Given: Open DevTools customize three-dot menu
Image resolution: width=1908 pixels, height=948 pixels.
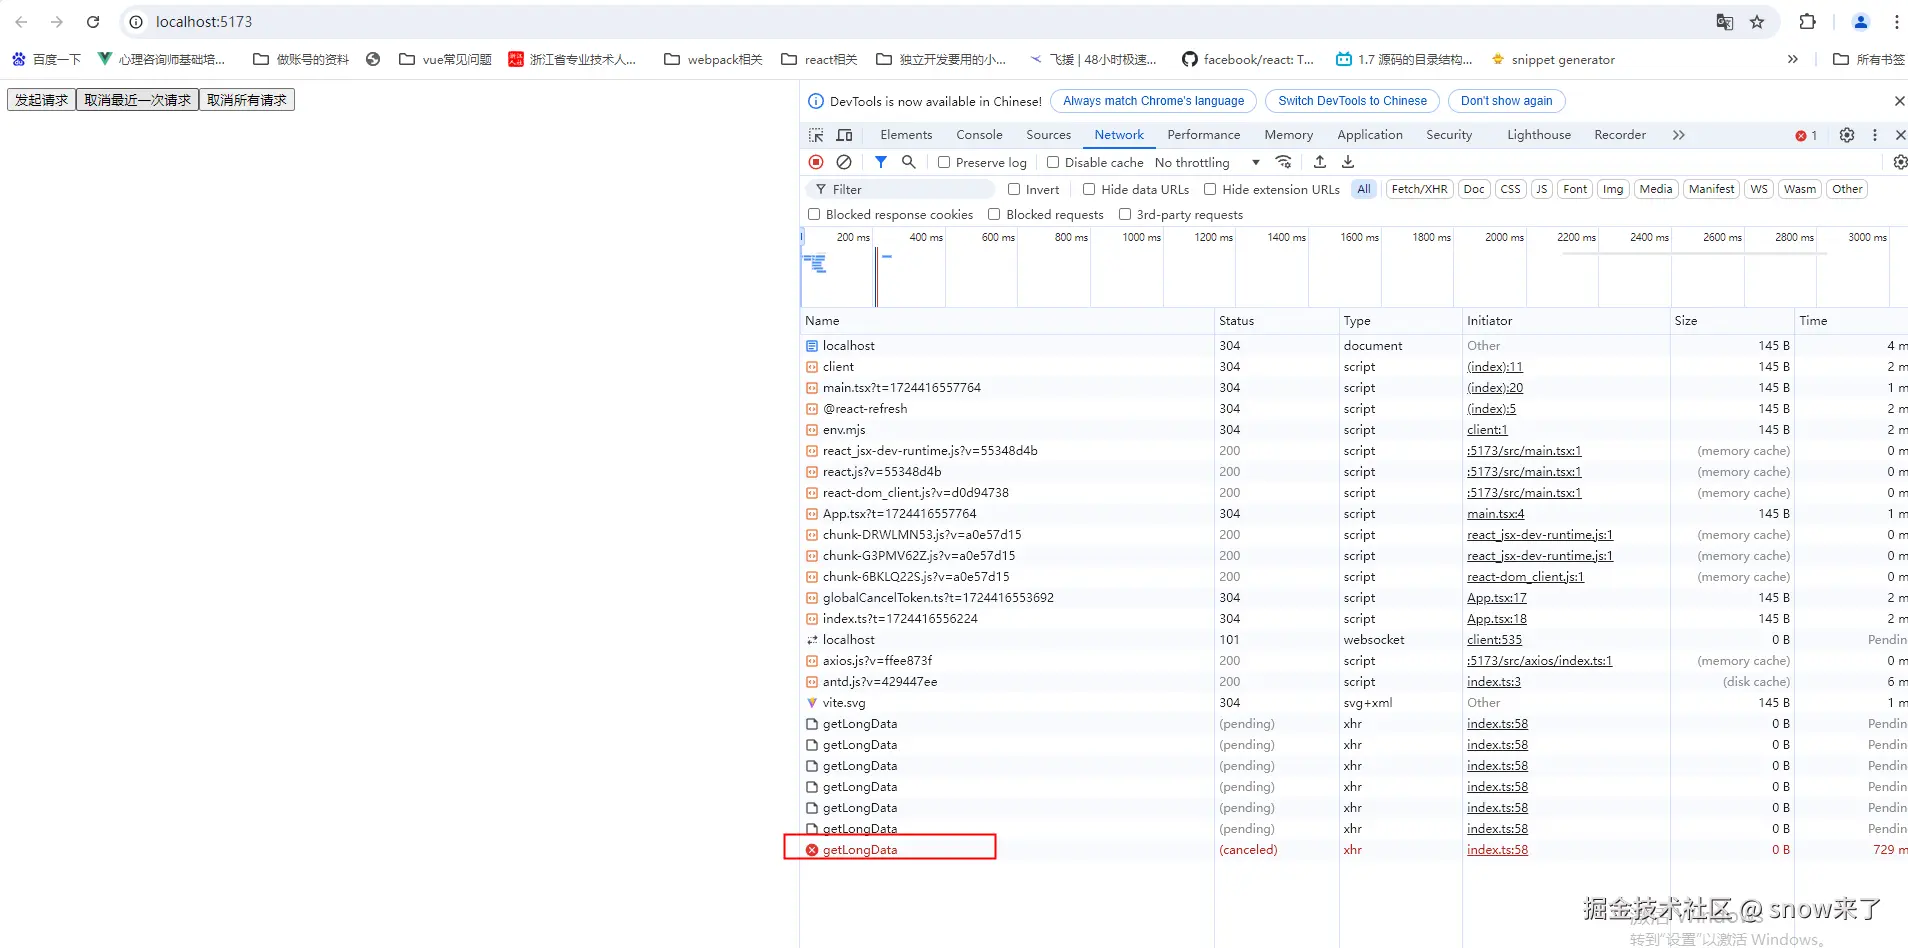Looking at the screenshot, I should [x=1875, y=135].
